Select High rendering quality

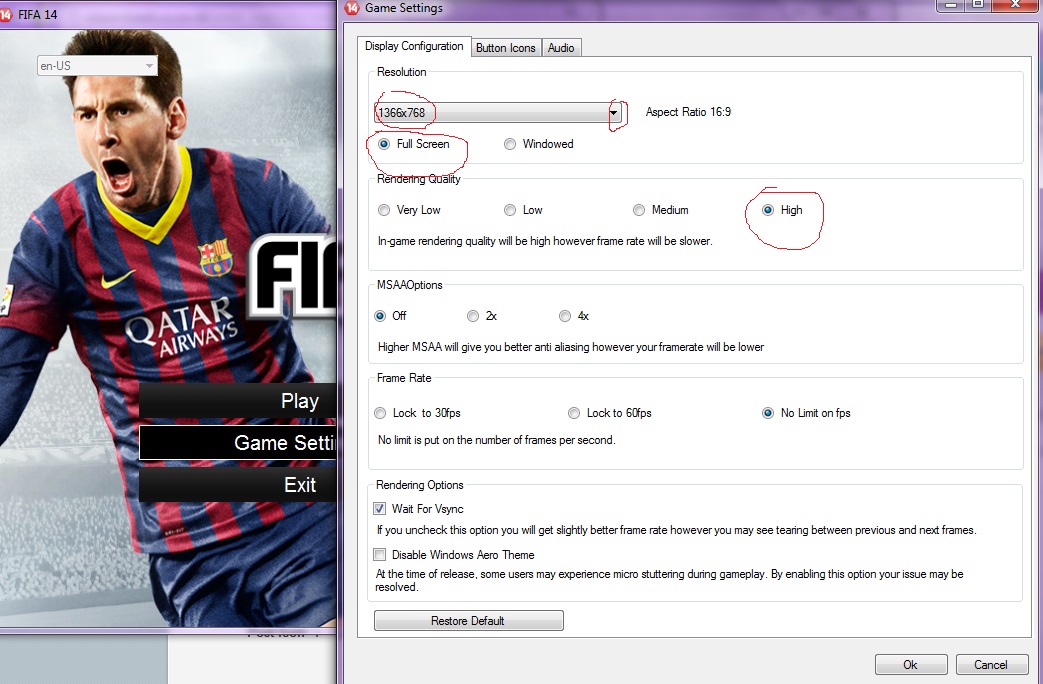(x=768, y=210)
